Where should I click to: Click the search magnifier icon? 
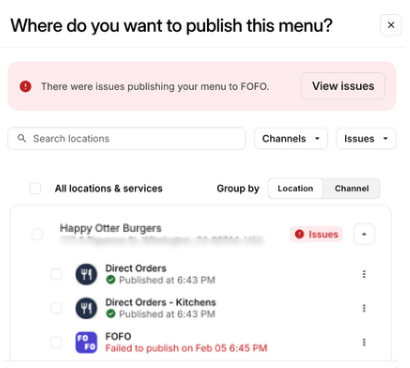click(22, 138)
